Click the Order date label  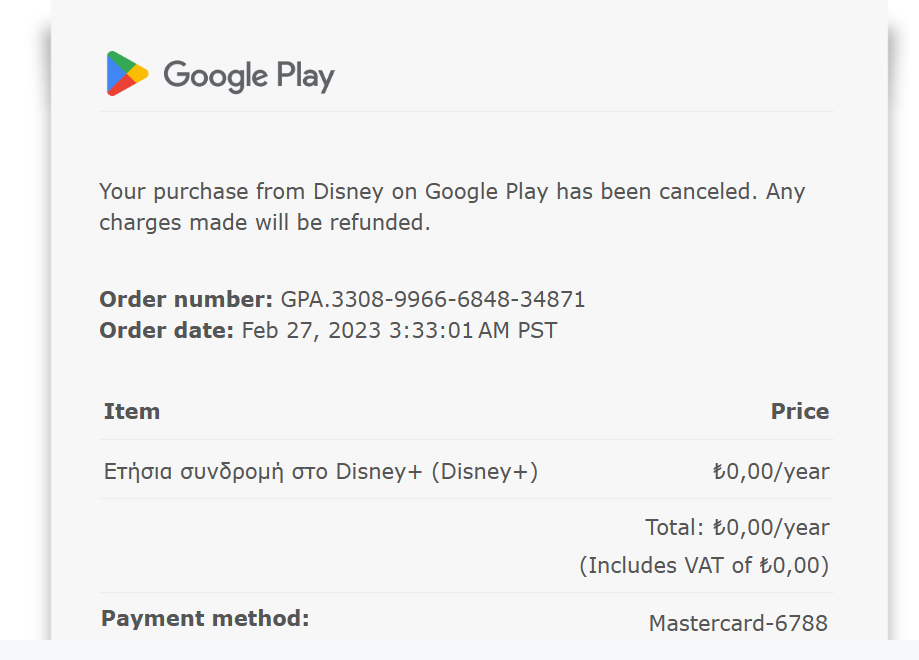[167, 330]
